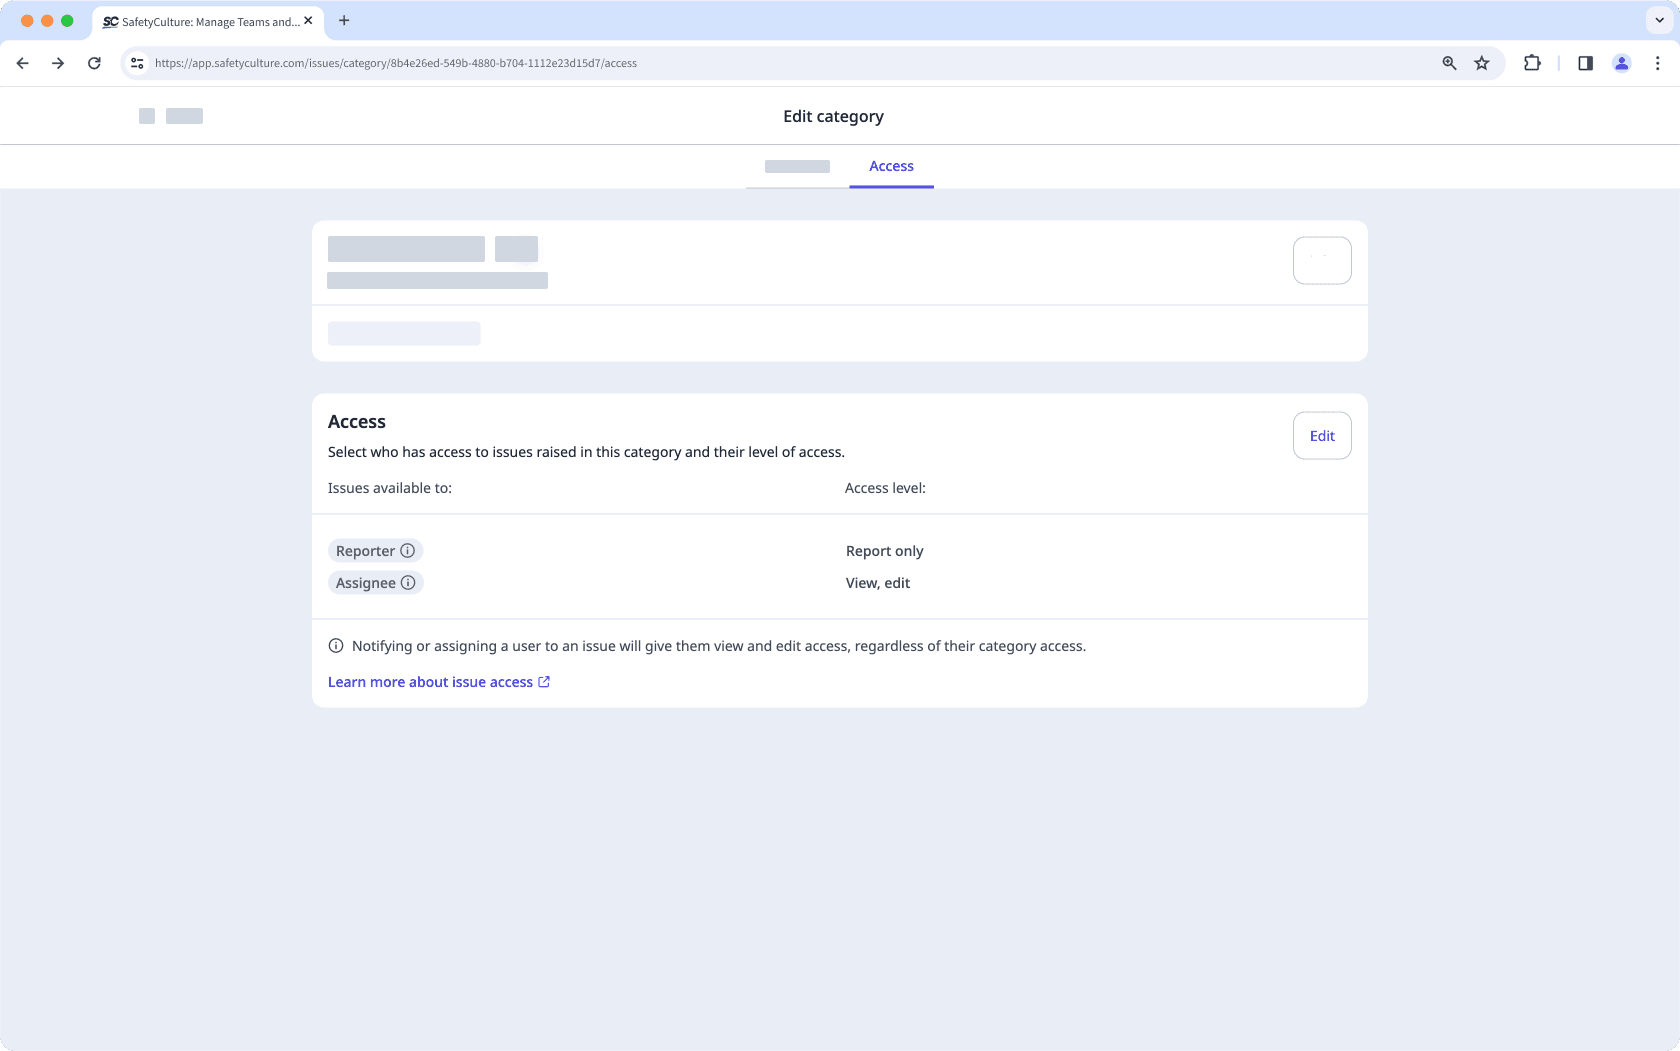Click the info circle beside the notifying message
1680x1051 pixels.
click(x=336, y=646)
